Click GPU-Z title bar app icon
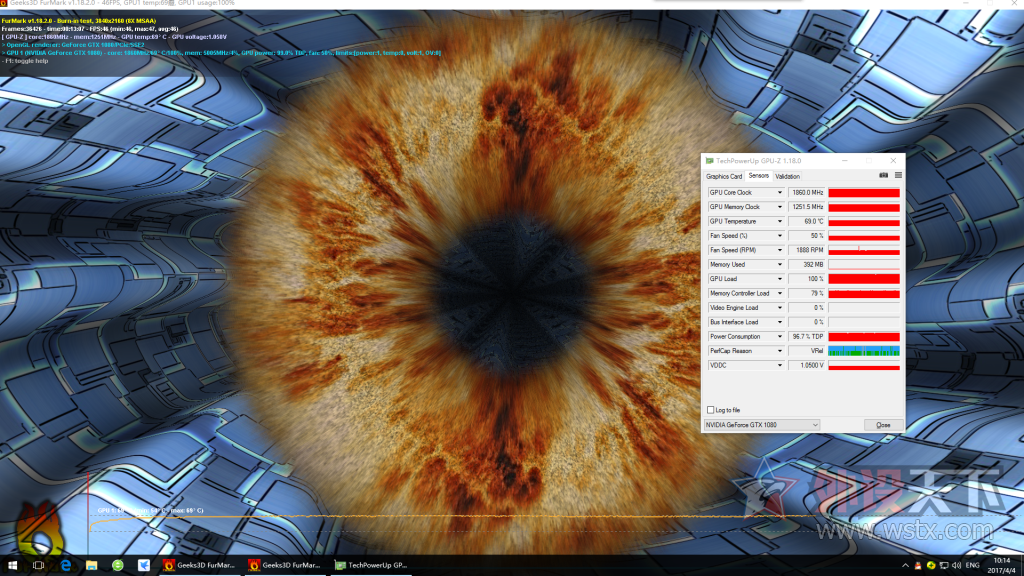 (x=709, y=161)
